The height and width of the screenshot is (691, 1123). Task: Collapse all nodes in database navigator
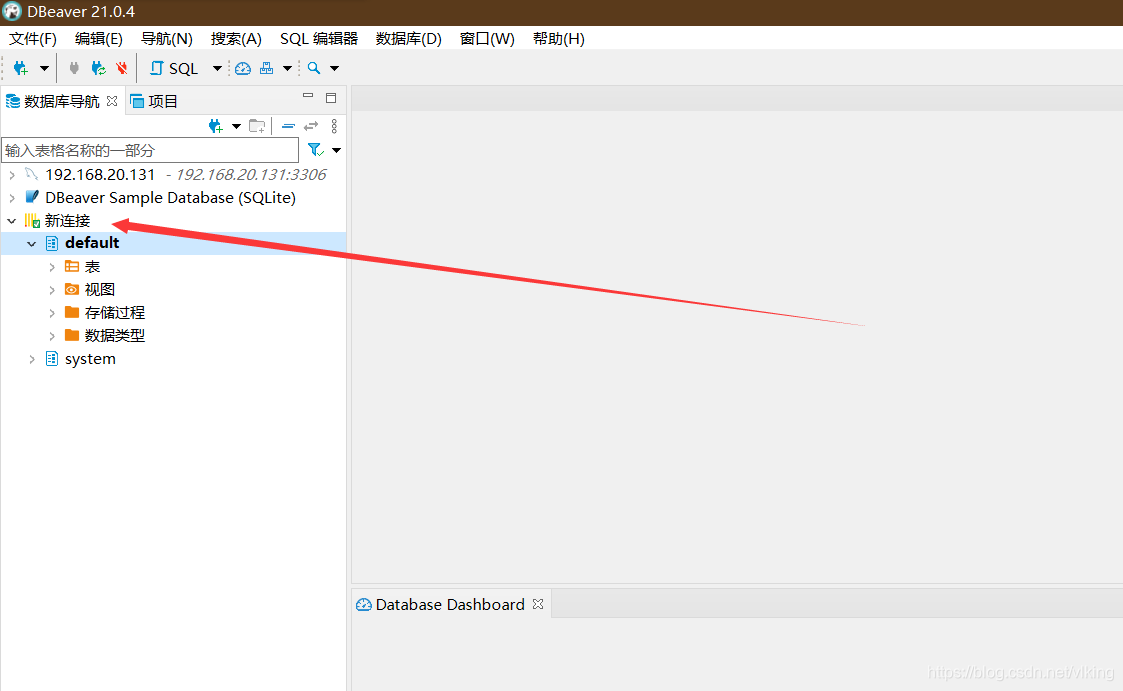click(x=287, y=126)
